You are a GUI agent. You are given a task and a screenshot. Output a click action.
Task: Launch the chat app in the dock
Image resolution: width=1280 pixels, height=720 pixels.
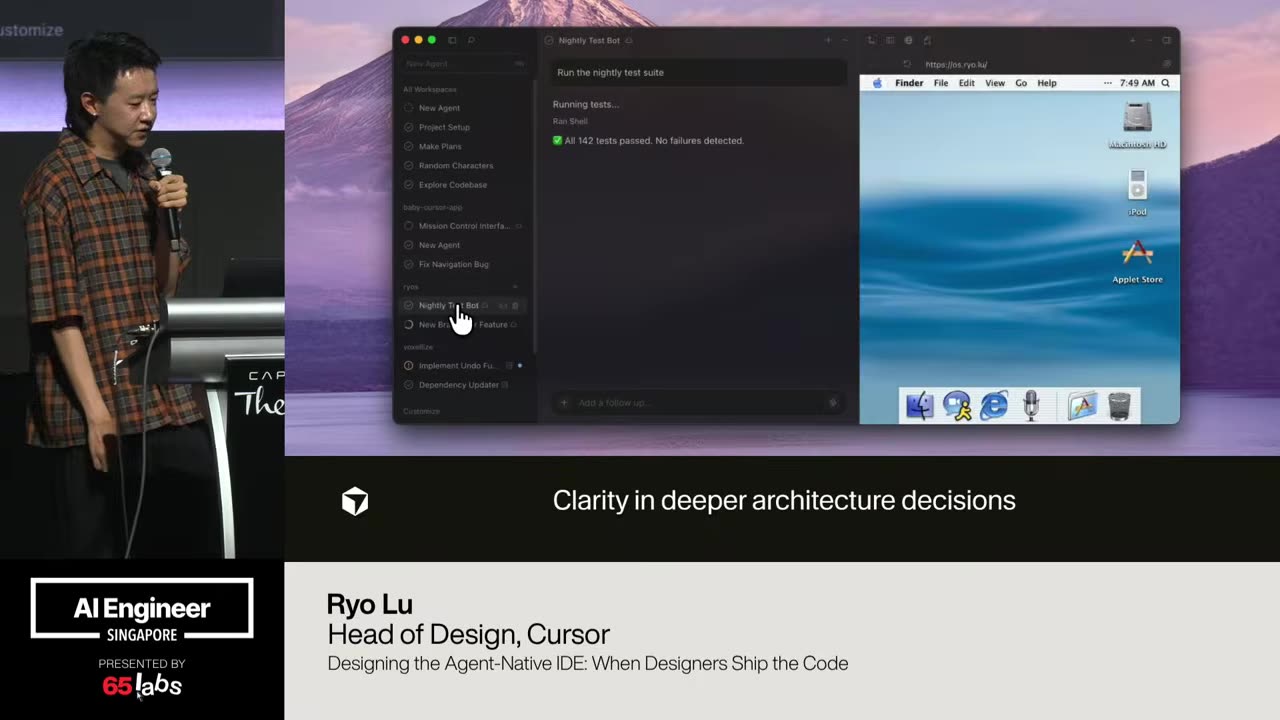pos(957,405)
